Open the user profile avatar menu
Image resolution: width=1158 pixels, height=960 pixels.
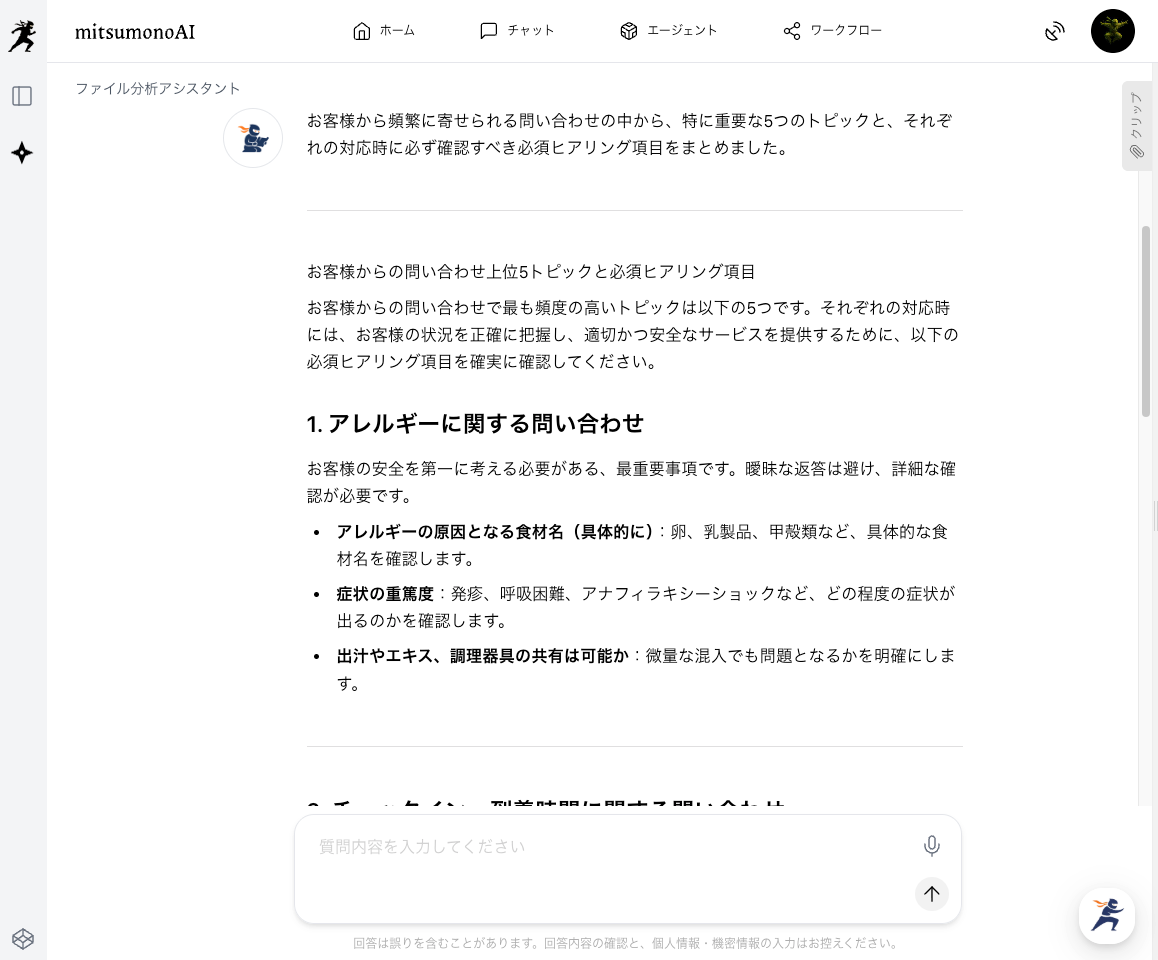coord(1112,31)
